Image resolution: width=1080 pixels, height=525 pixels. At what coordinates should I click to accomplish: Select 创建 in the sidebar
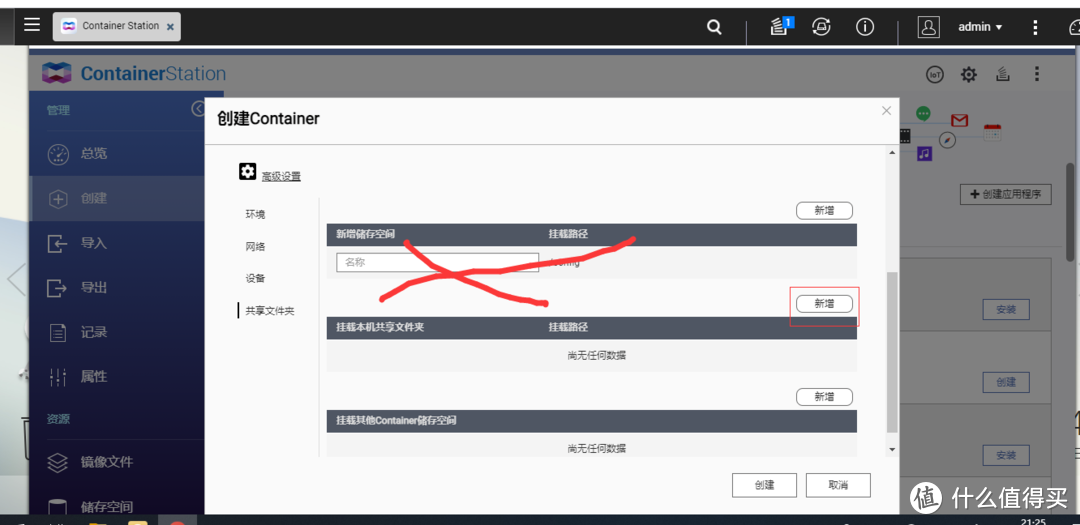[117, 198]
